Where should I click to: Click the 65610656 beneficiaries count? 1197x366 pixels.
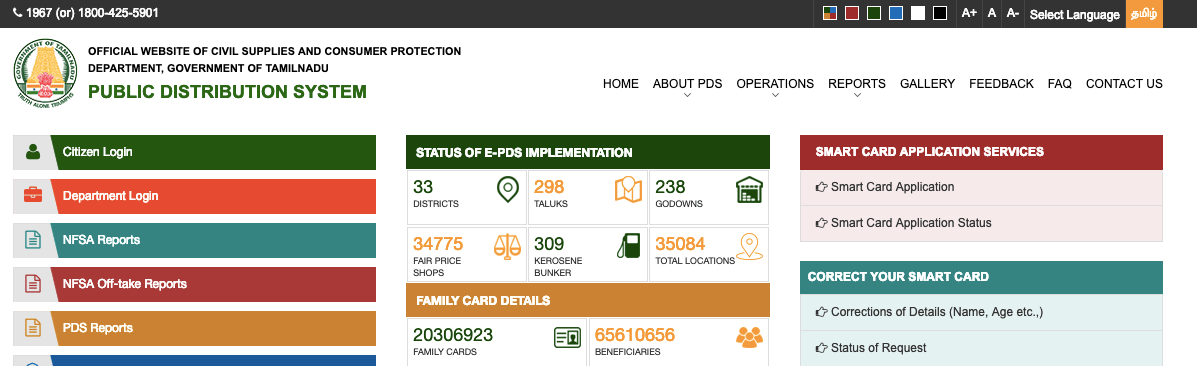click(635, 335)
